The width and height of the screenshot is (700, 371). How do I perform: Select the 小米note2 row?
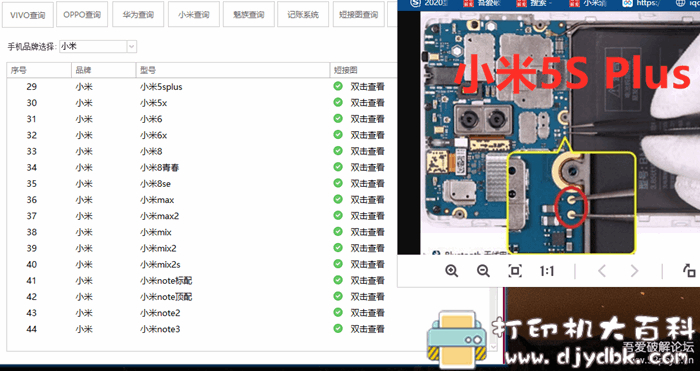(x=202, y=313)
